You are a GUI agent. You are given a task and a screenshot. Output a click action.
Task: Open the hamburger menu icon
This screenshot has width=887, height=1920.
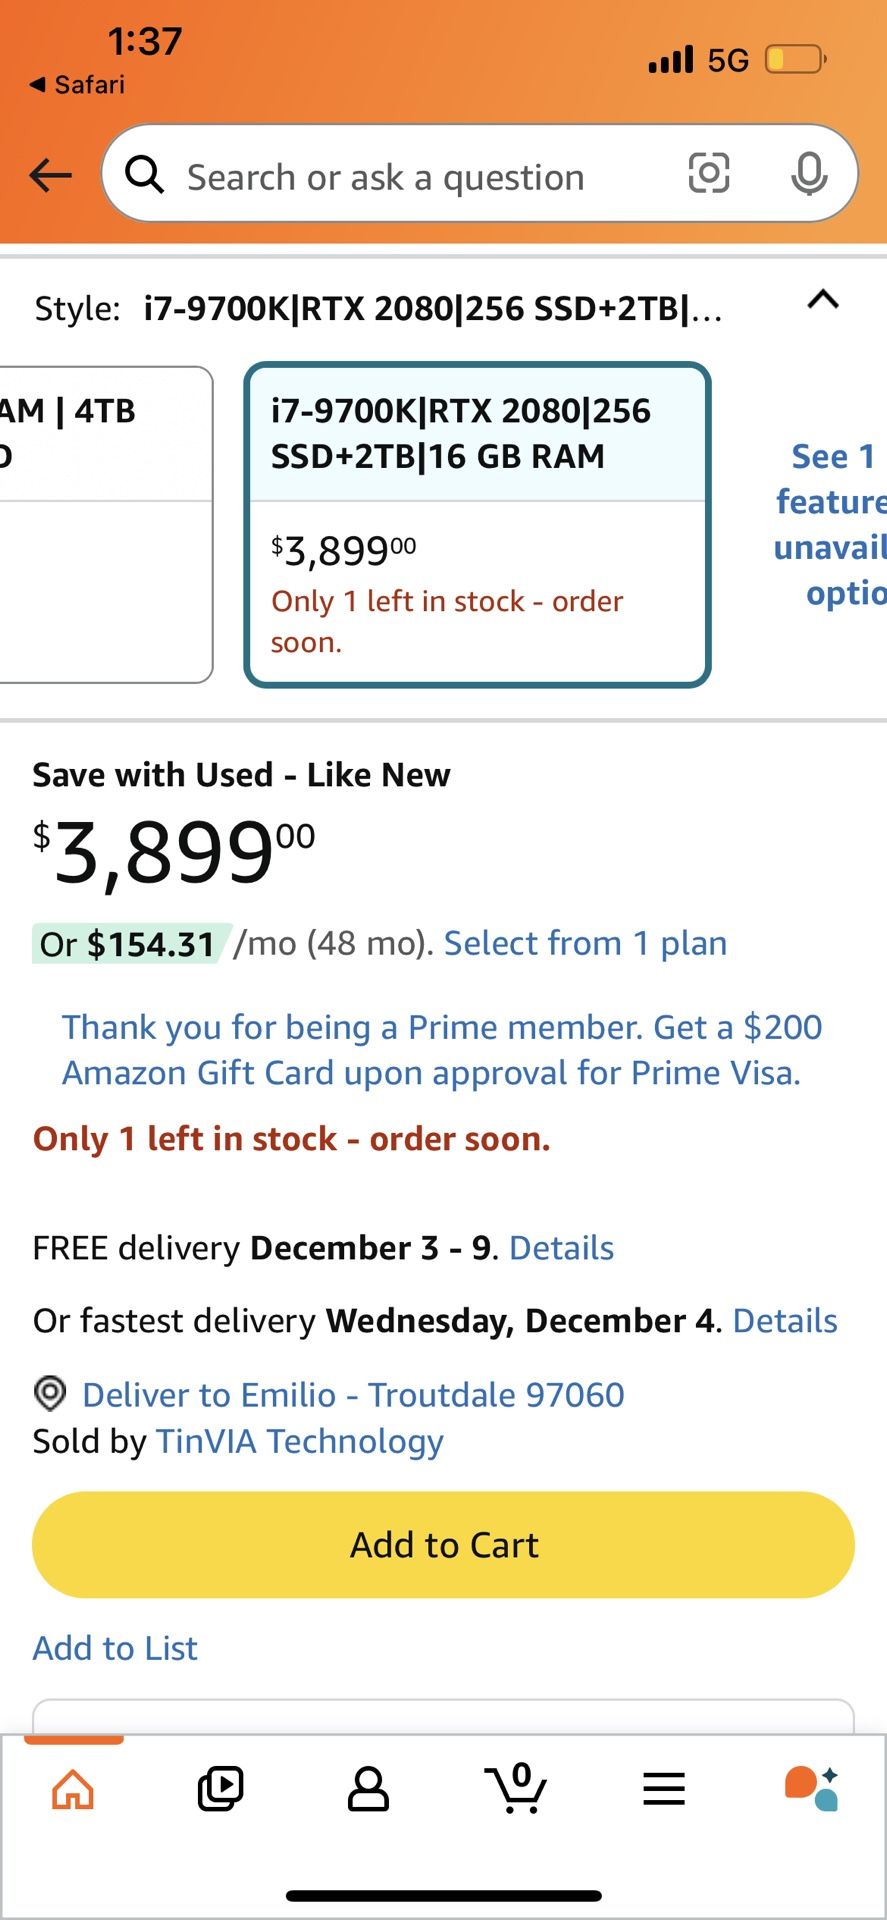pyautogui.click(x=664, y=1789)
